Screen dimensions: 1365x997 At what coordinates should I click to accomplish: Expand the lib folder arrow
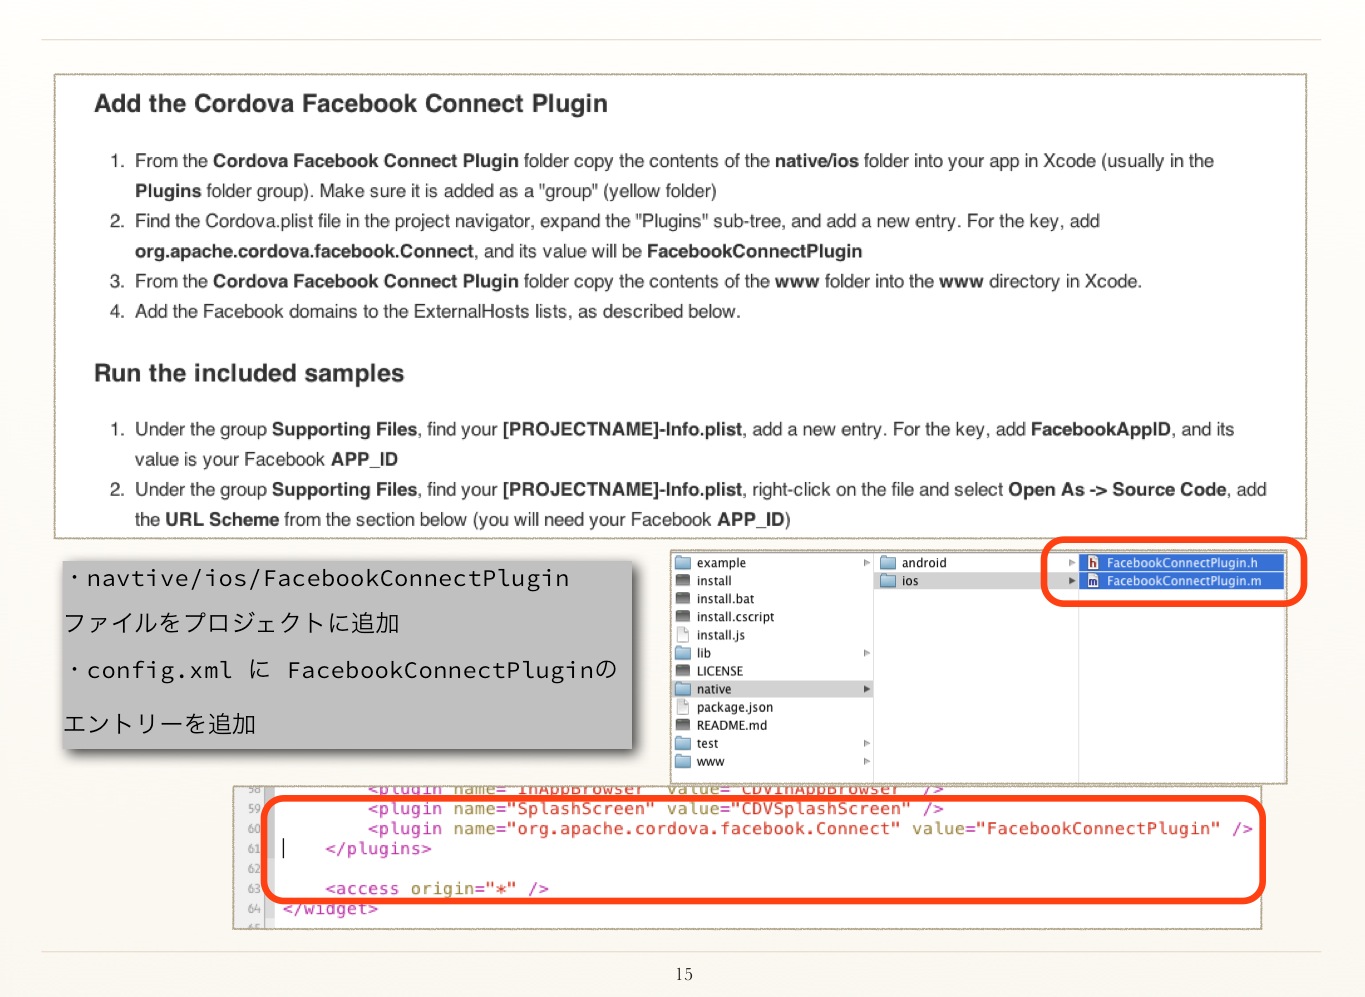pyautogui.click(x=867, y=653)
